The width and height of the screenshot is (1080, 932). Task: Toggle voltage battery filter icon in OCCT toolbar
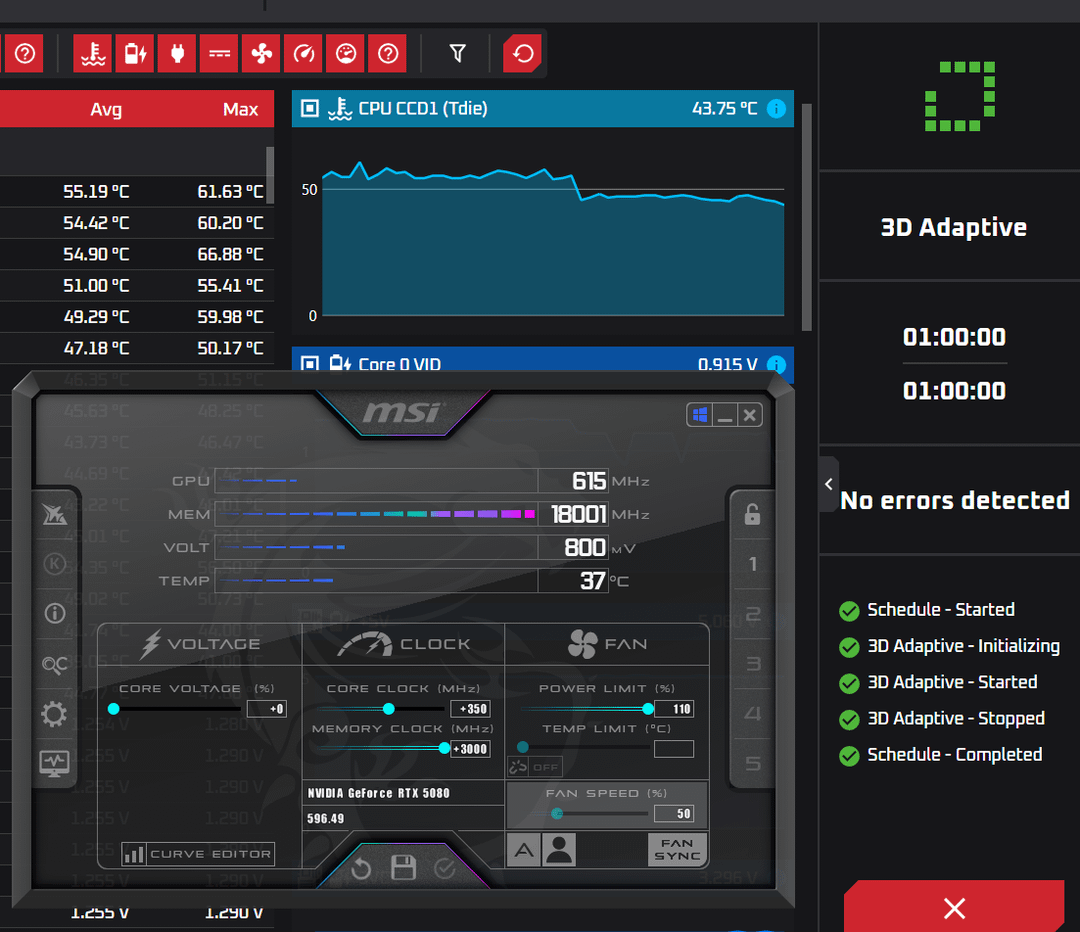point(135,53)
